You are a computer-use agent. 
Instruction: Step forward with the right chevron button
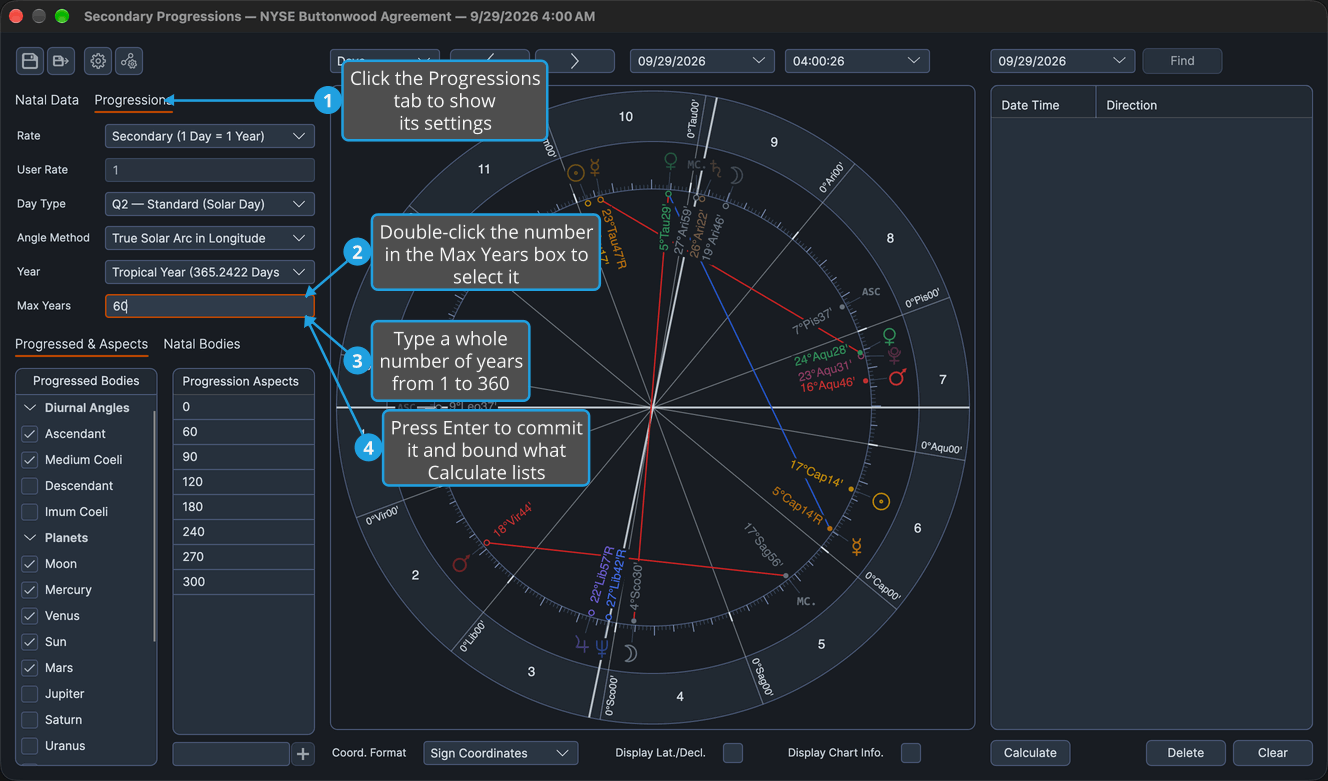click(575, 61)
